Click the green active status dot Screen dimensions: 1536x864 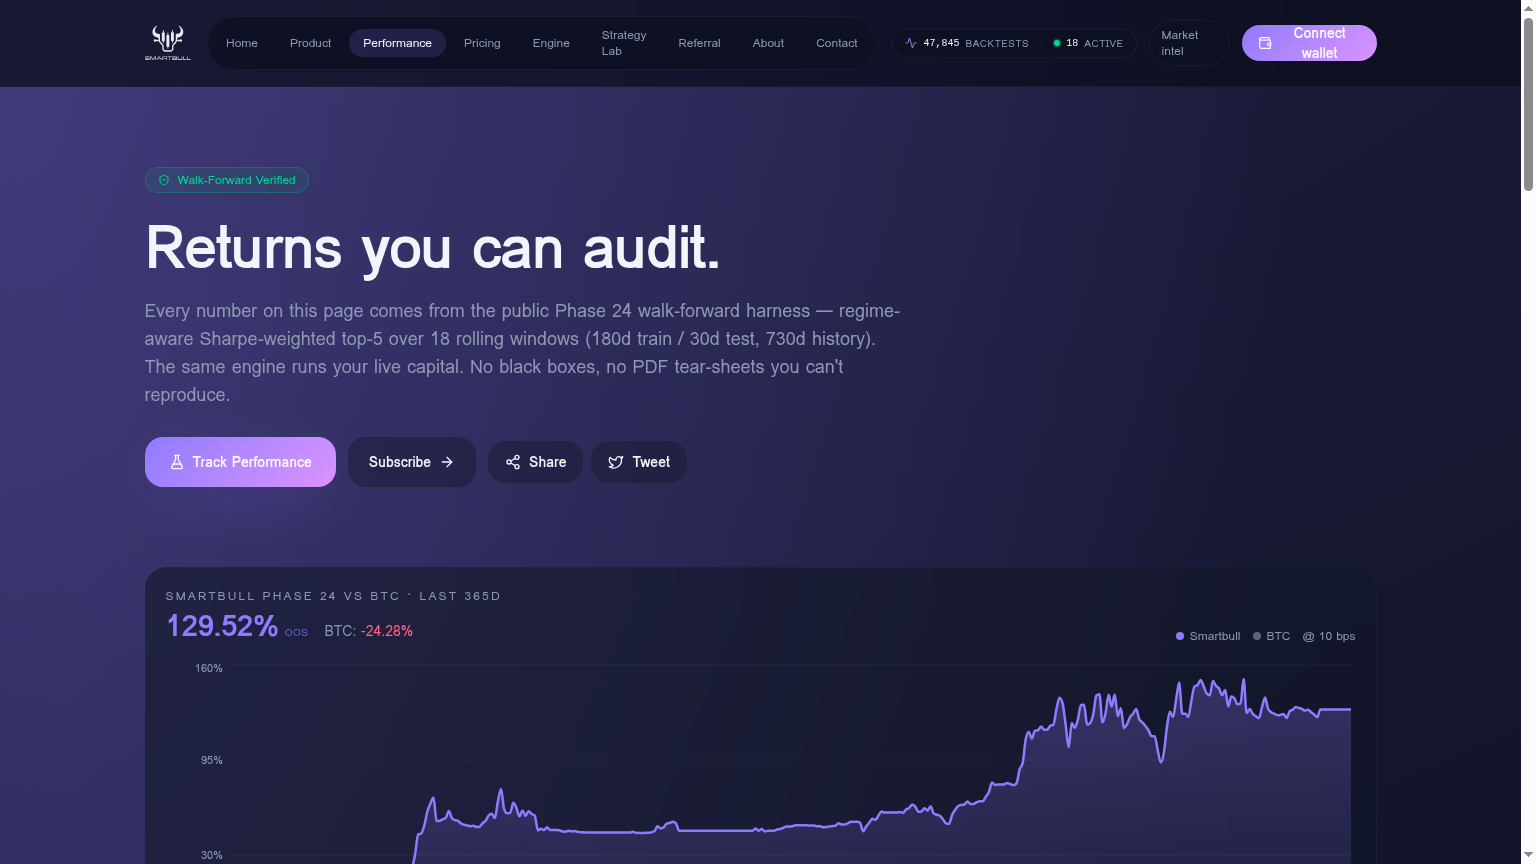[x=1057, y=43]
